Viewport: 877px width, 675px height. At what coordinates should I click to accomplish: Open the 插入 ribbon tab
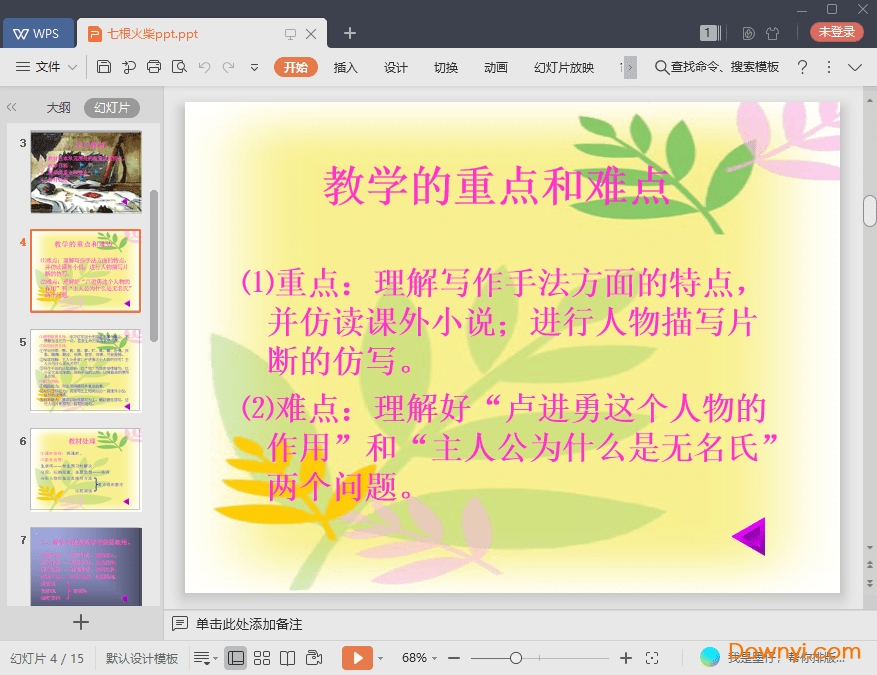coord(345,67)
